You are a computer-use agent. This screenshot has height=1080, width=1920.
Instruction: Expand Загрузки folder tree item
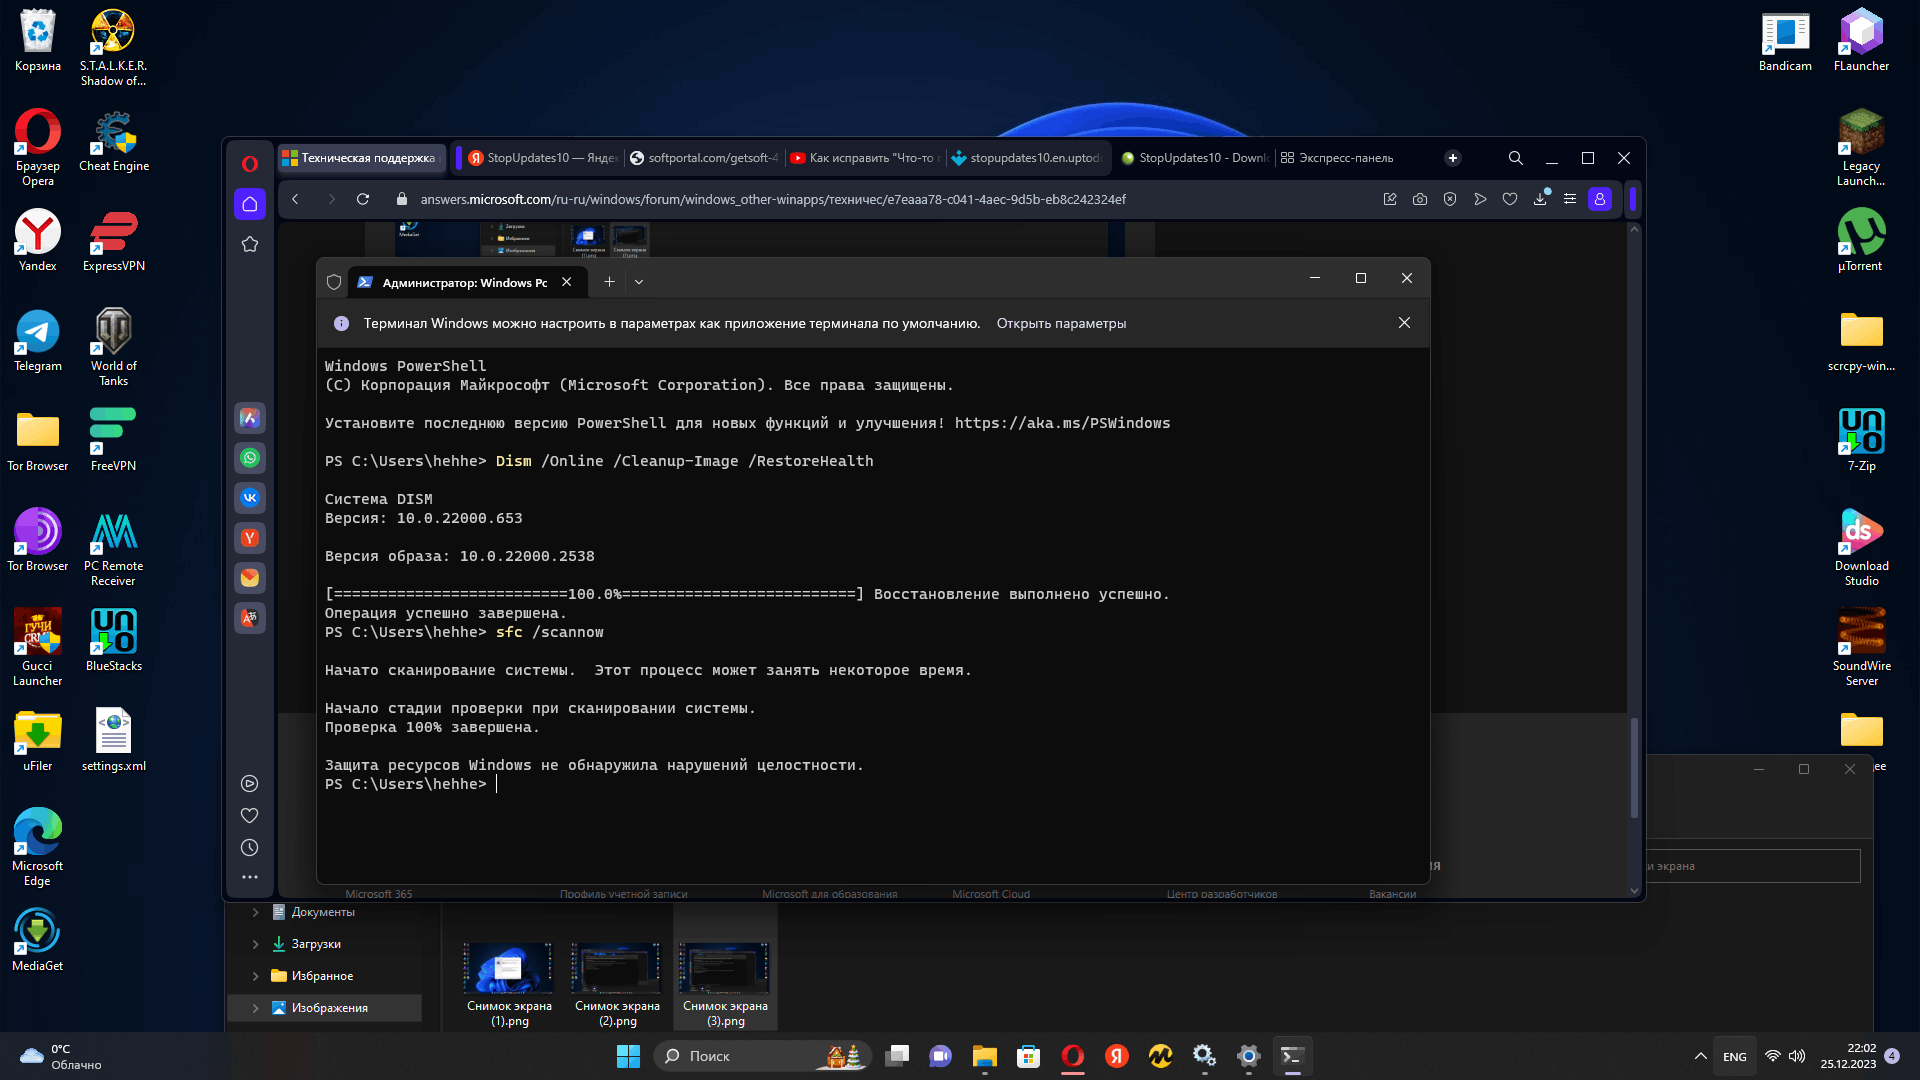[255, 943]
